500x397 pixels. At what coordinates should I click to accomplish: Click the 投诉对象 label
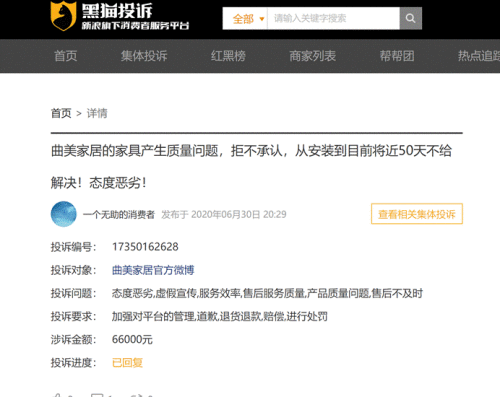[x=73, y=270]
